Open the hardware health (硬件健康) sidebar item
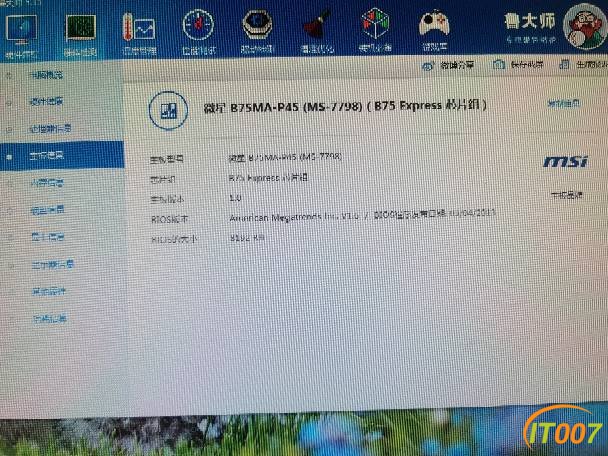 coord(46,102)
